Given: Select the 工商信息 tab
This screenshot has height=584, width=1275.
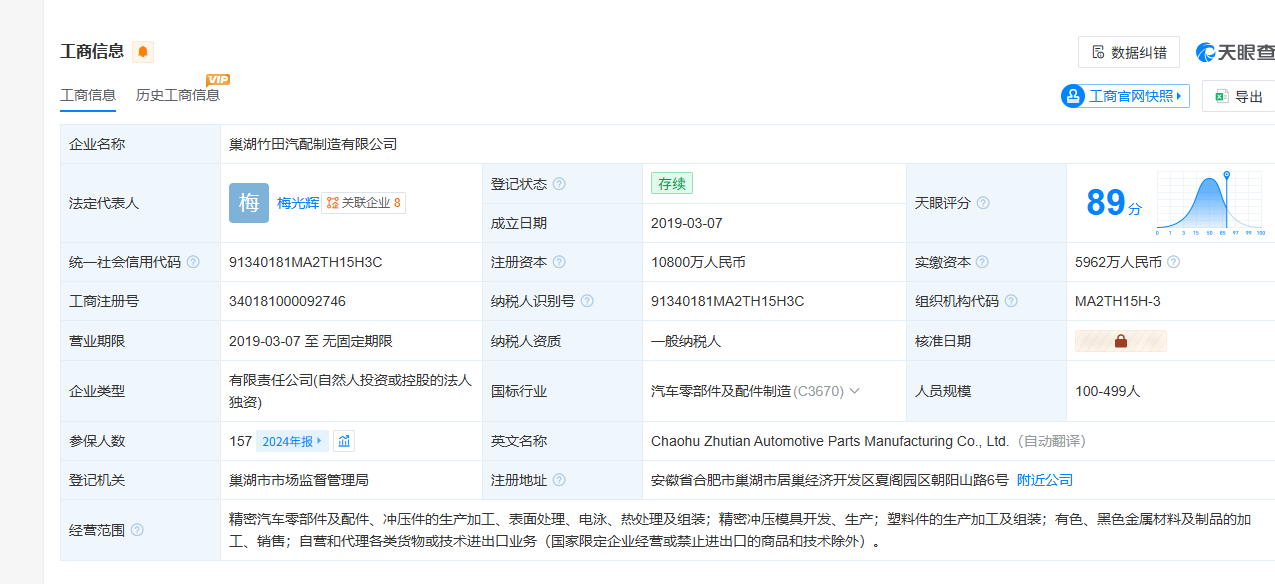Looking at the screenshot, I should 88,95.
